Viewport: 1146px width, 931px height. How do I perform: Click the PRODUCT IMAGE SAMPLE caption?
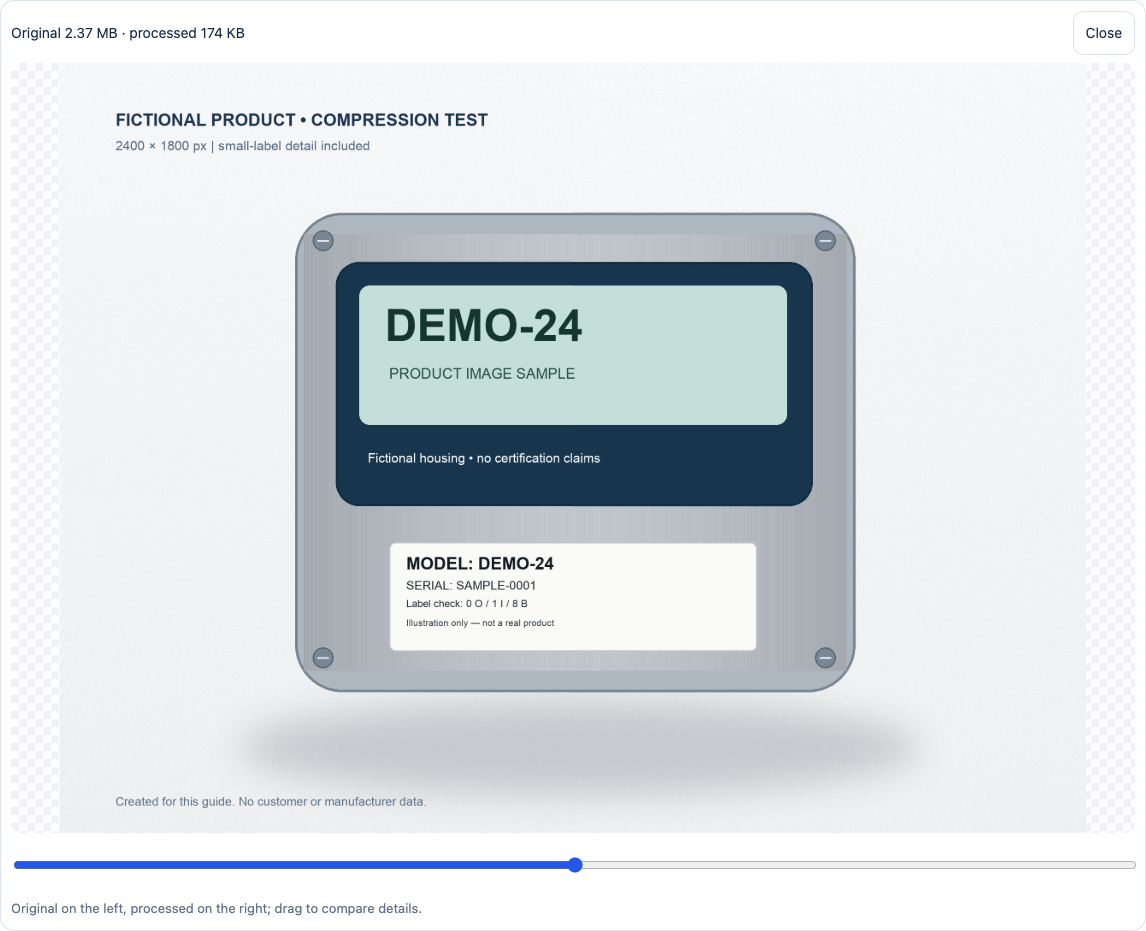click(x=482, y=373)
